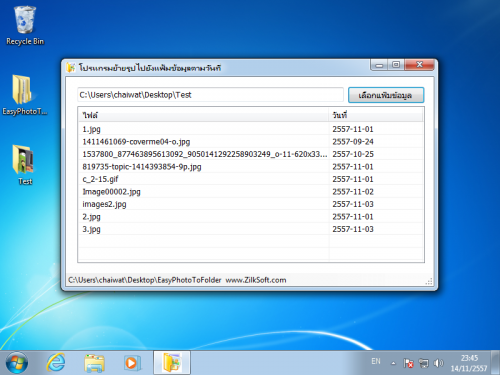Open the Windows Start menu orb

pos(17,363)
